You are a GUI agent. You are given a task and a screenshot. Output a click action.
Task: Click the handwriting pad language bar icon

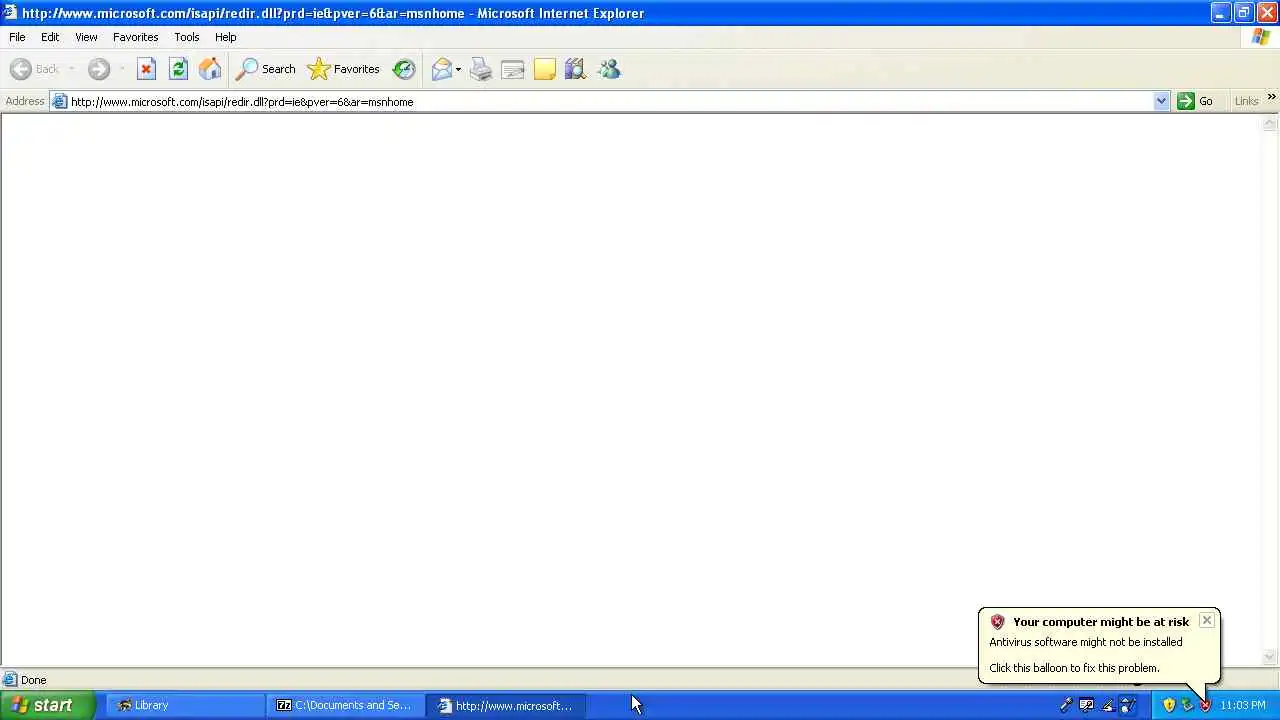1086,705
